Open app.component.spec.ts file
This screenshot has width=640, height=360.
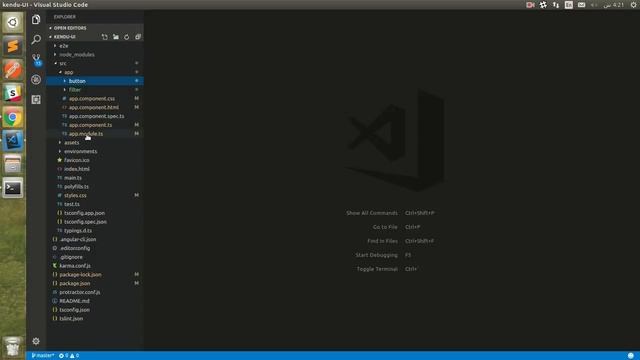tap(95, 116)
